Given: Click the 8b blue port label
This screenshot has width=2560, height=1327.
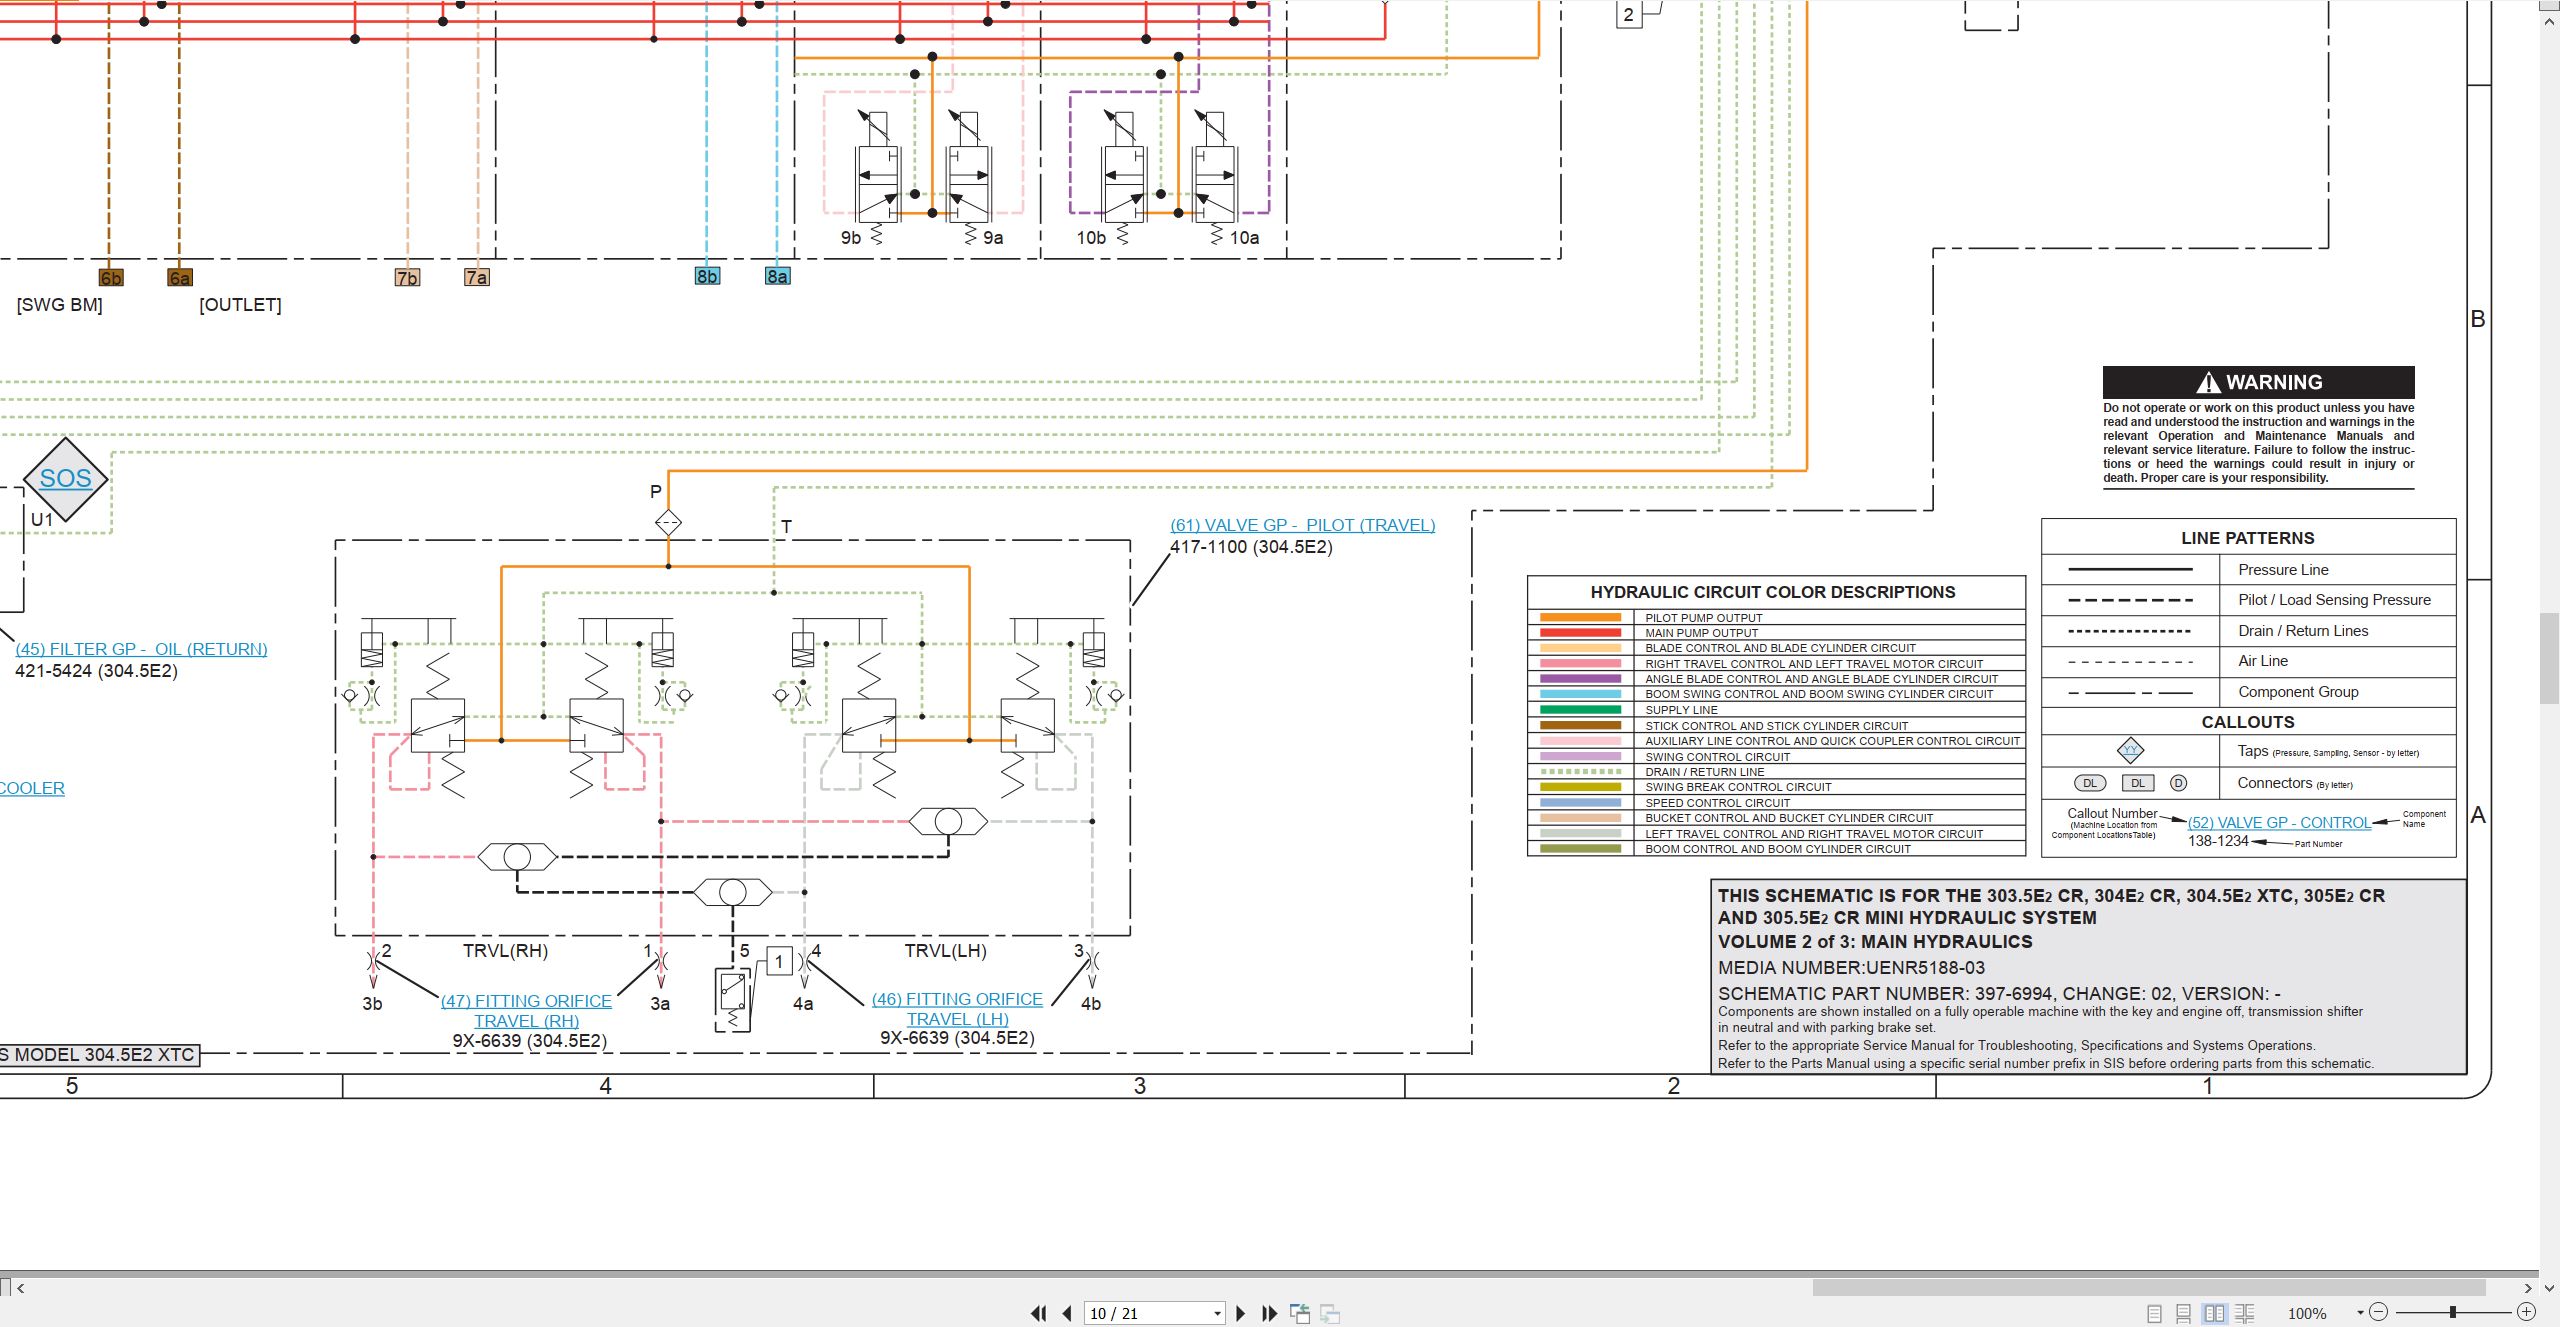Looking at the screenshot, I should tap(707, 276).
